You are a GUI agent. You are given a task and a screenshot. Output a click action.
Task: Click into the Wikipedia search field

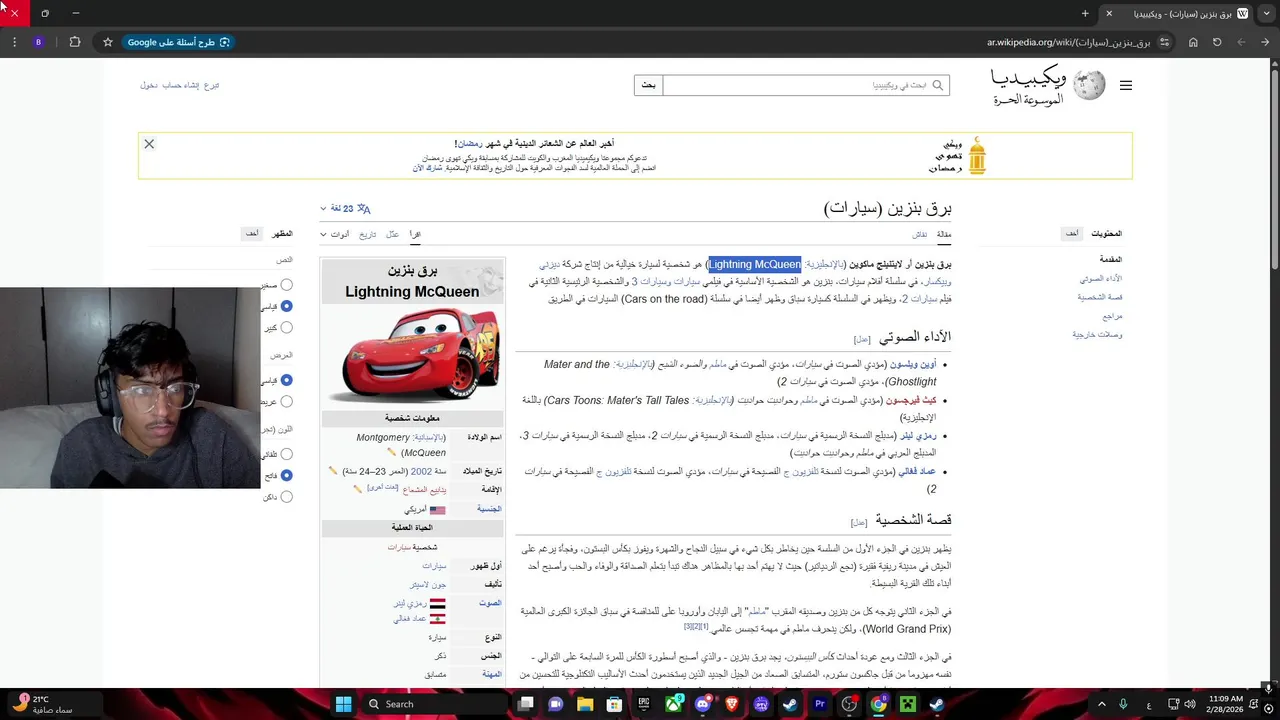tap(805, 85)
